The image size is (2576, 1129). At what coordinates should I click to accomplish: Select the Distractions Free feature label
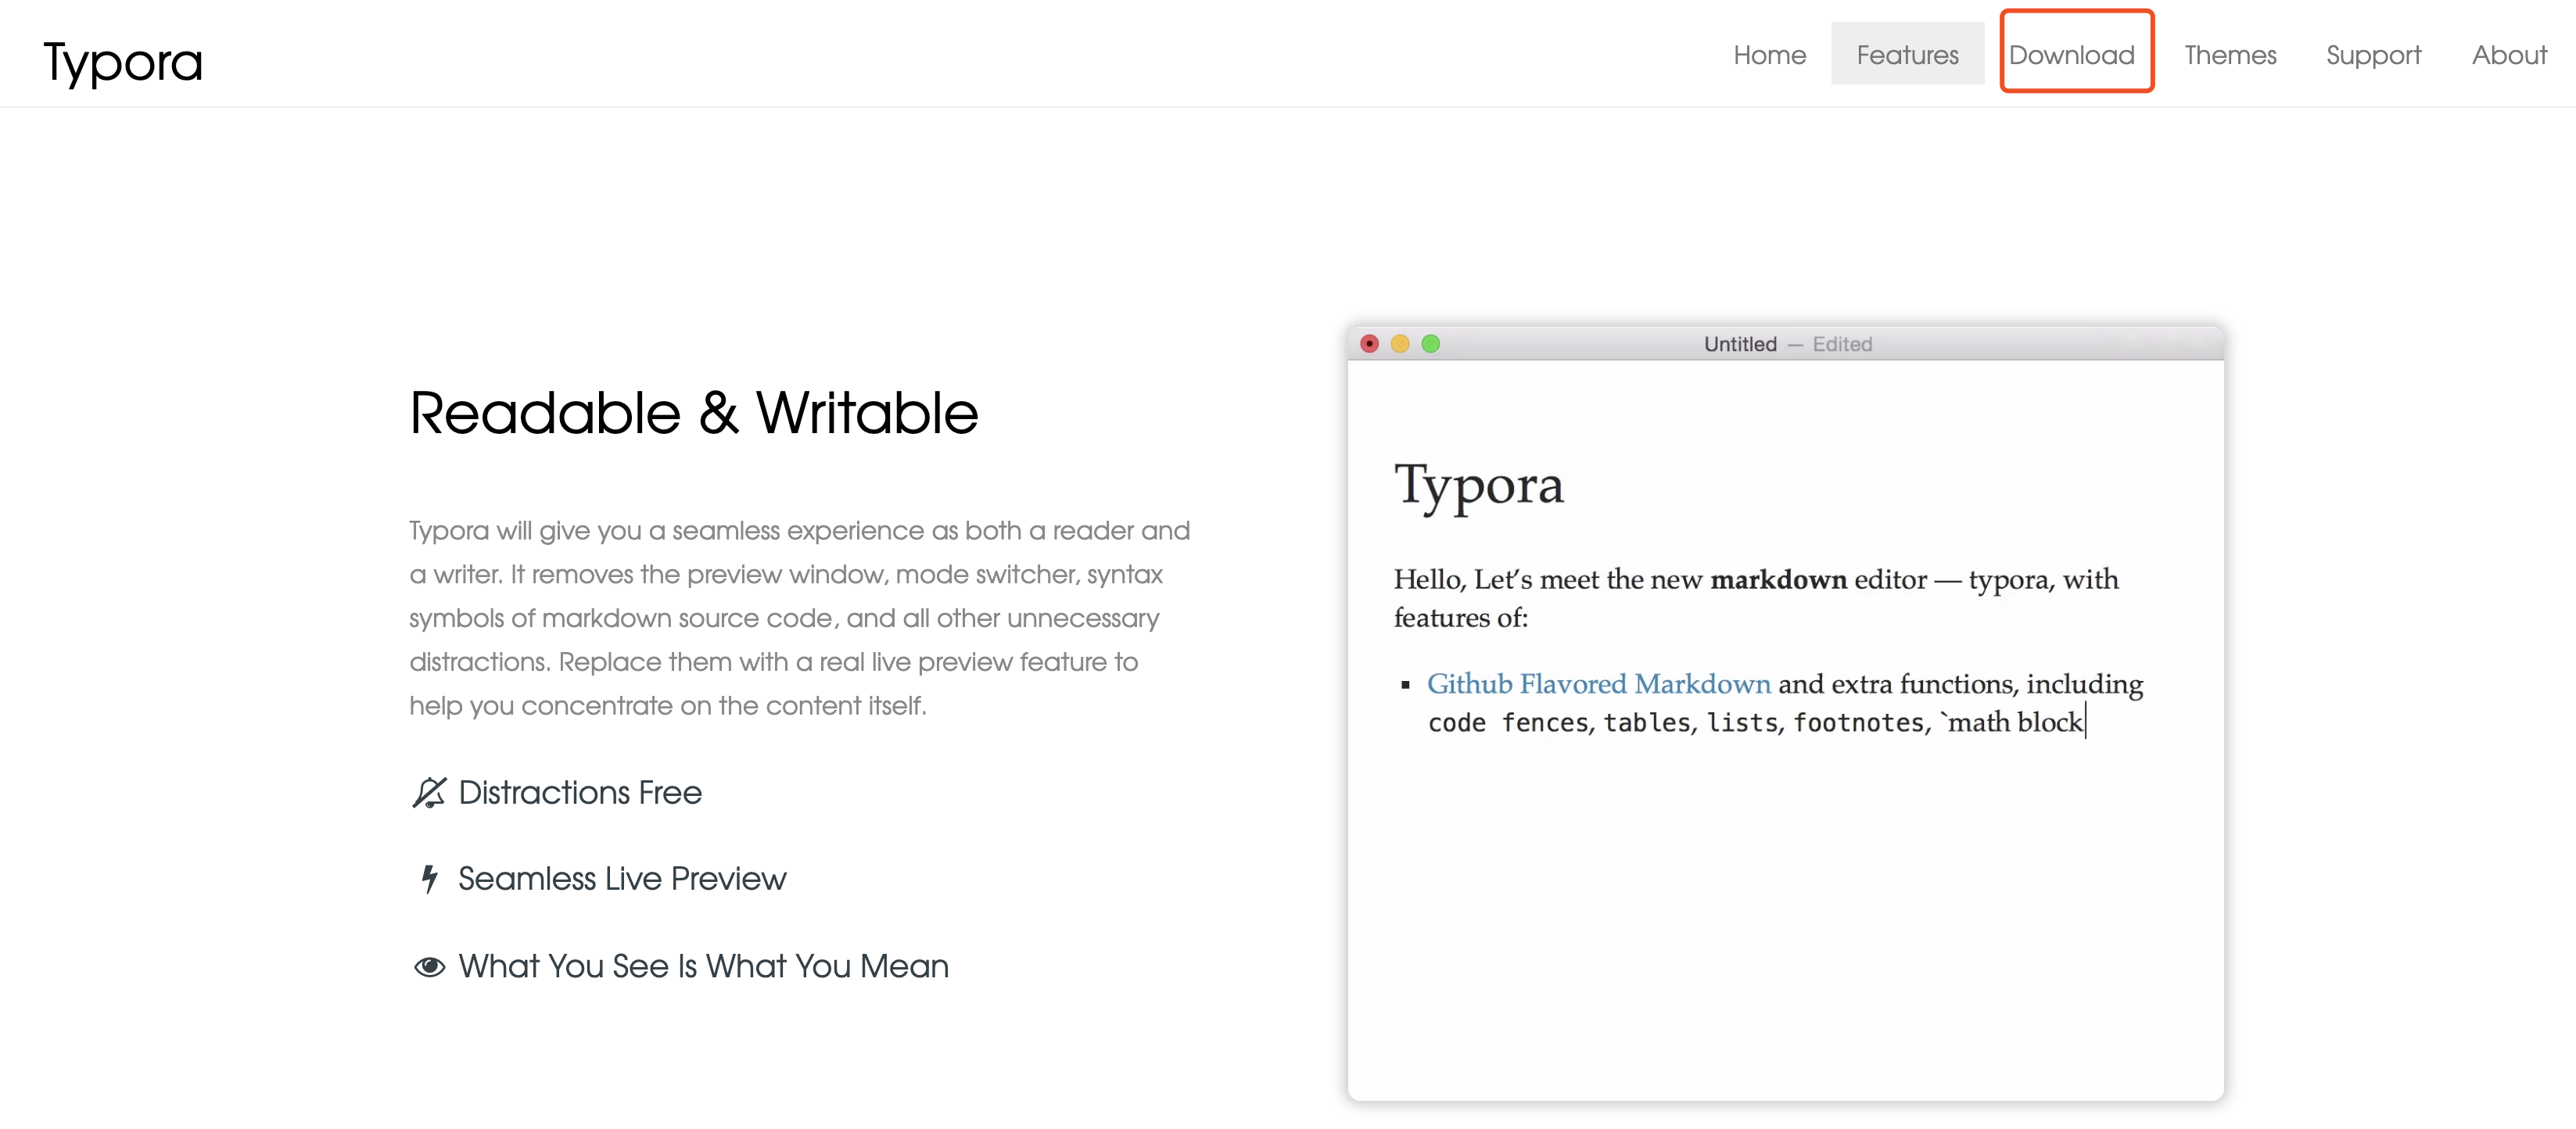tap(580, 792)
